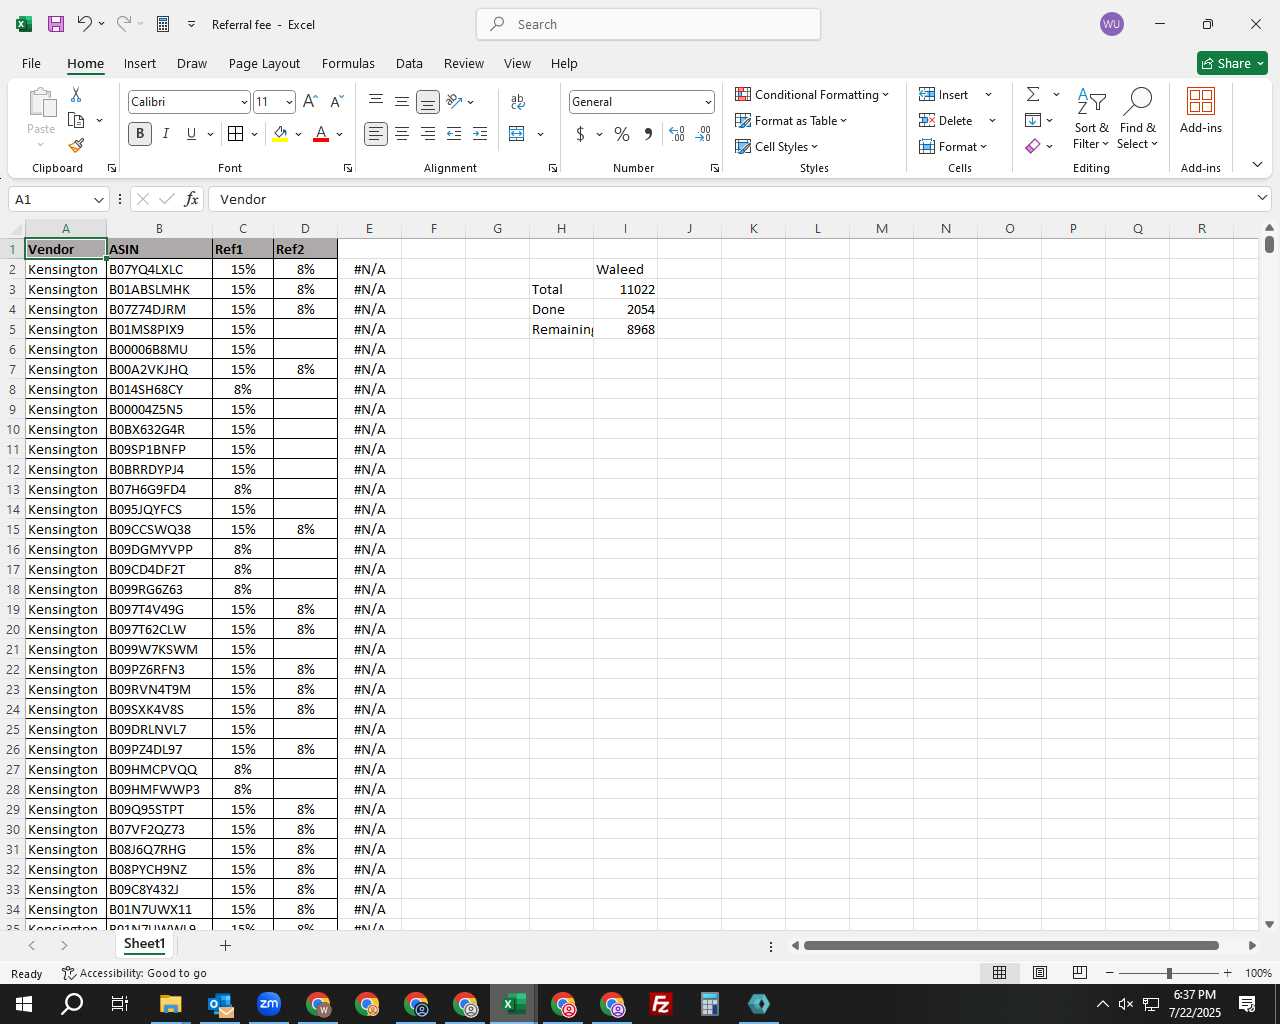Switch to the Insert tab
1280x1024 pixels.
pos(140,63)
